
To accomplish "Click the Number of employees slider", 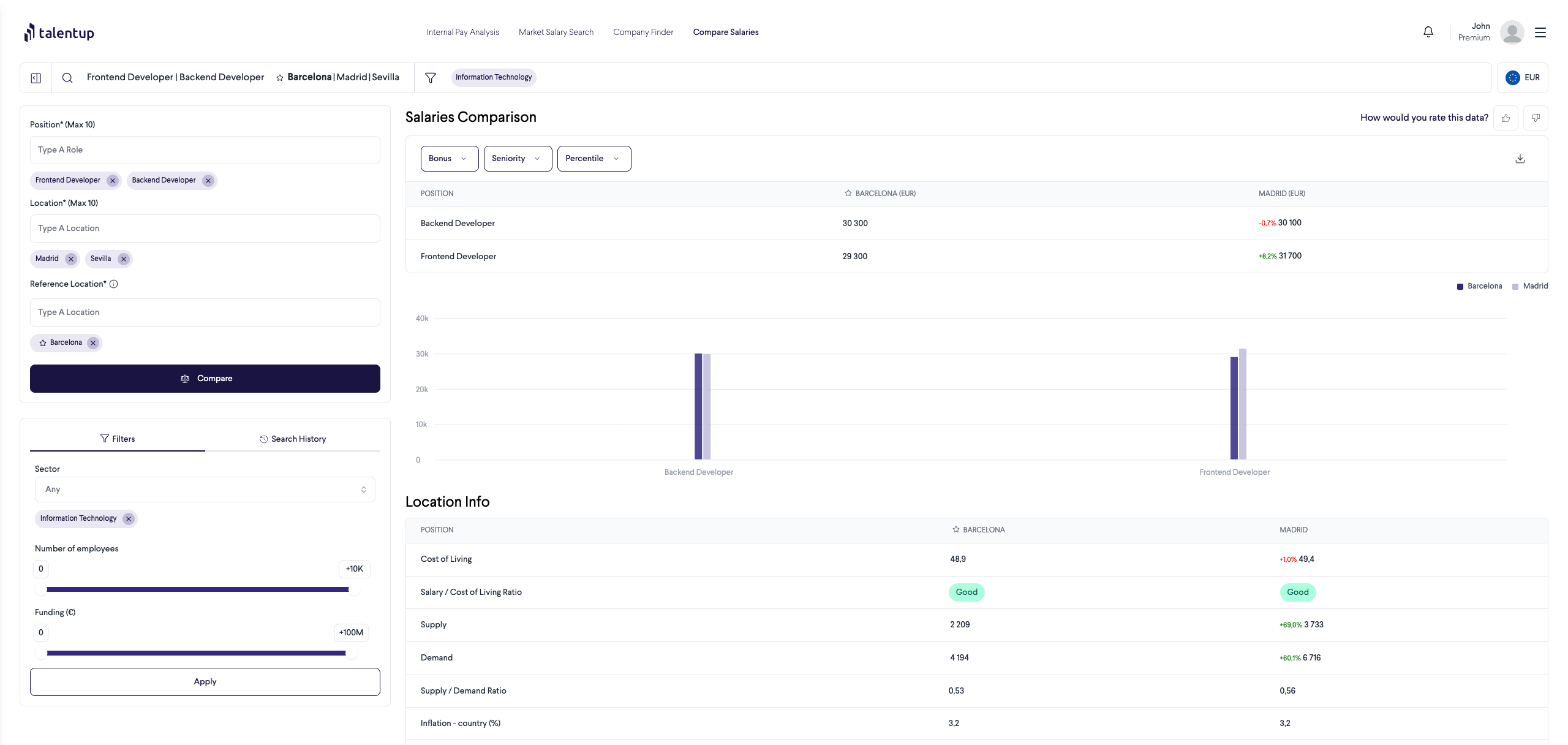I will coord(198,590).
